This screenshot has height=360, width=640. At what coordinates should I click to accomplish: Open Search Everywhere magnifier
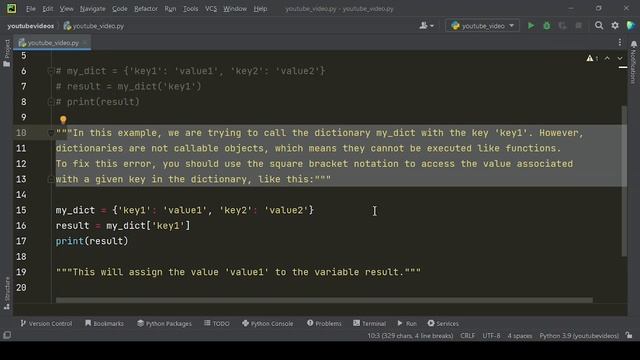click(599, 26)
